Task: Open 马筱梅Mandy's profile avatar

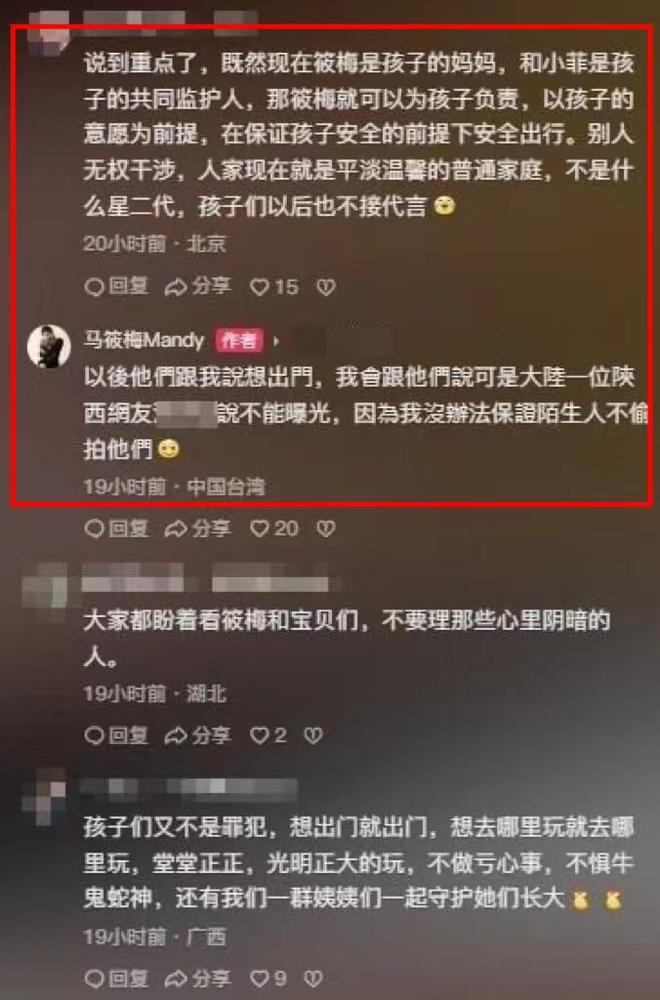Action: click(x=49, y=346)
